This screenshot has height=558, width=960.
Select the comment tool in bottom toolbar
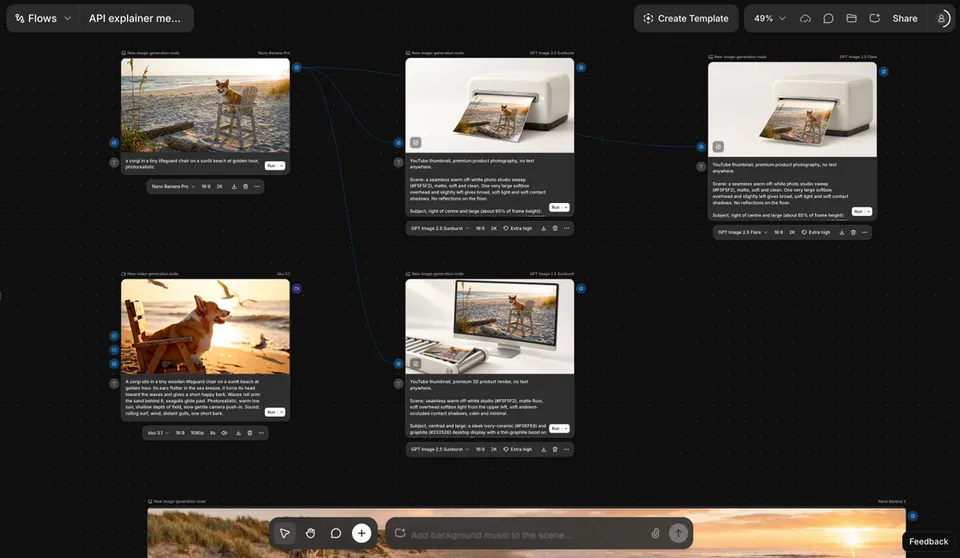coord(336,533)
